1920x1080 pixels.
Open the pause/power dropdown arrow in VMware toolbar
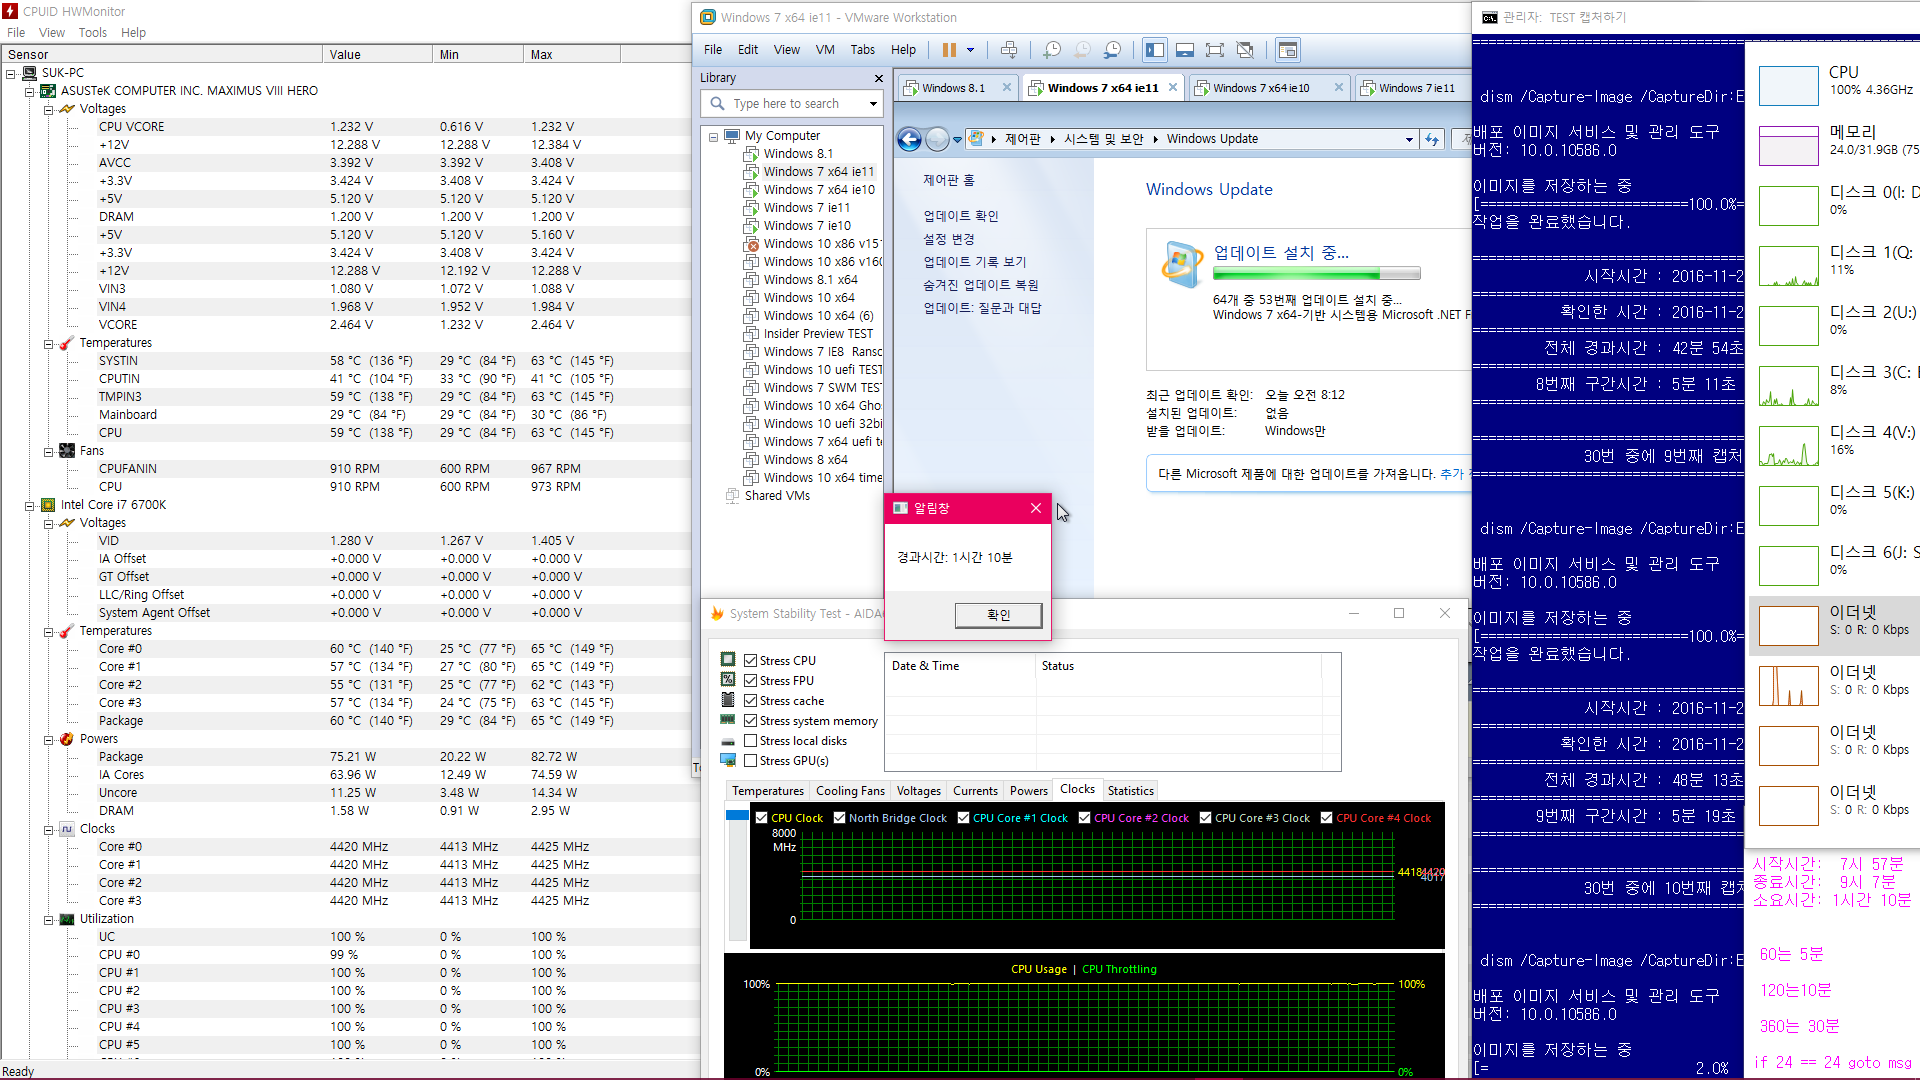coord(970,50)
